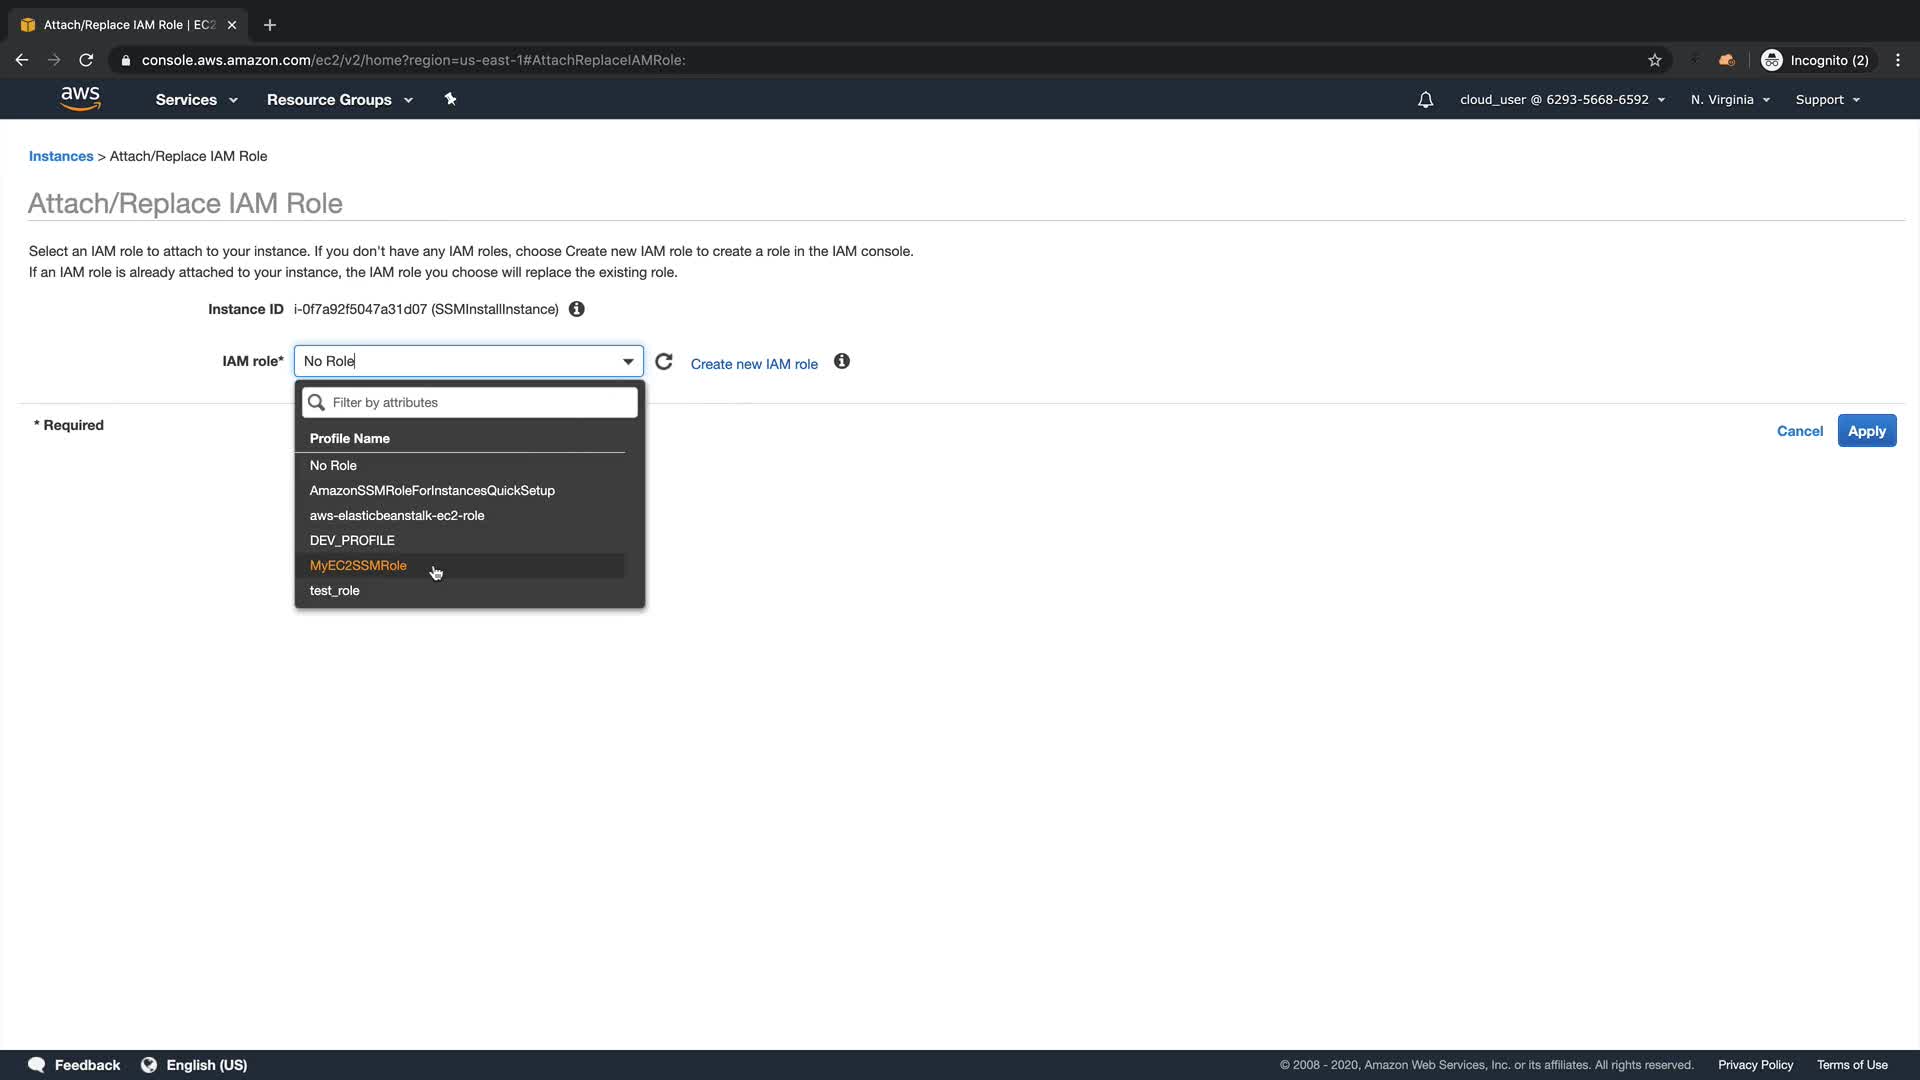Click the Apply button
Image resolution: width=1920 pixels, height=1080 pixels.
[1866, 431]
